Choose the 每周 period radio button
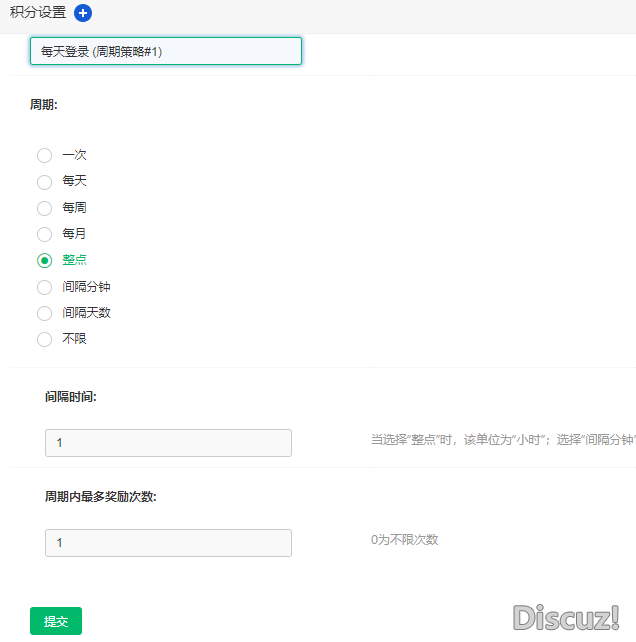This screenshot has height=642, width=636. [x=44, y=208]
